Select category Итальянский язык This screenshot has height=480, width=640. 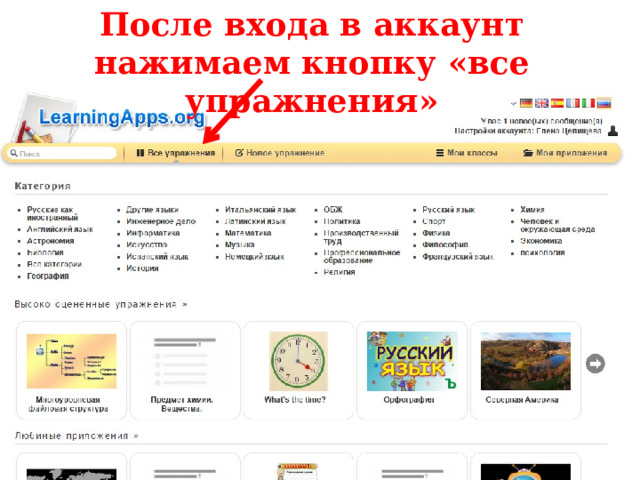260,210
